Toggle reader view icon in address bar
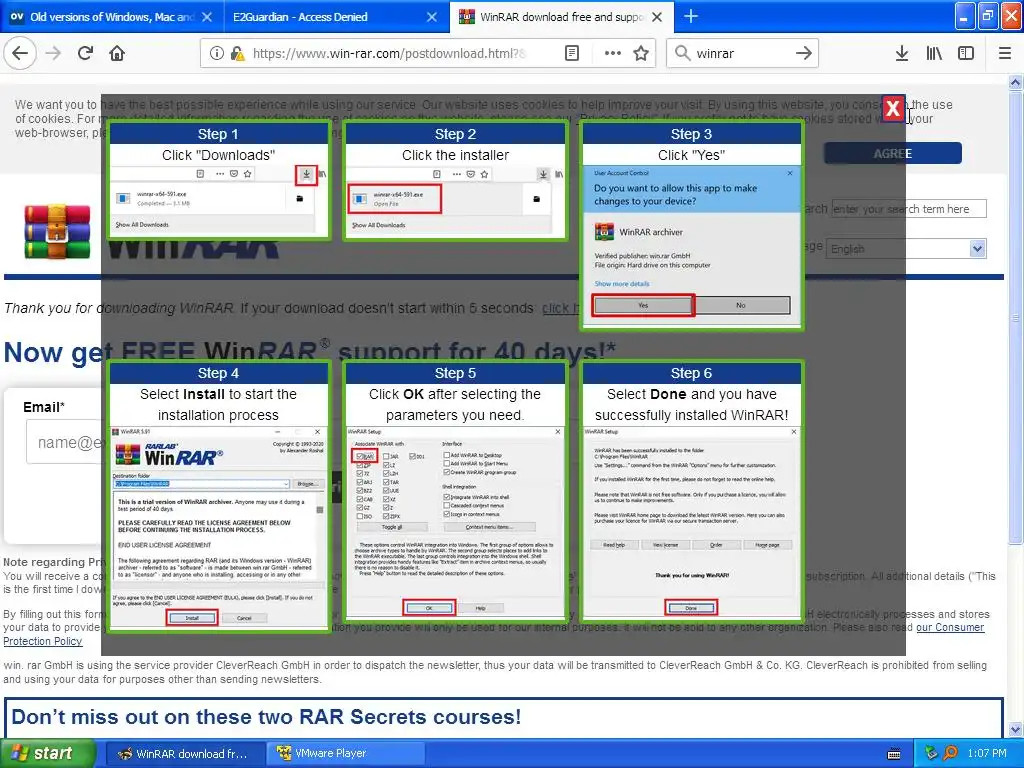This screenshot has width=1024, height=768. click(571, 53)
